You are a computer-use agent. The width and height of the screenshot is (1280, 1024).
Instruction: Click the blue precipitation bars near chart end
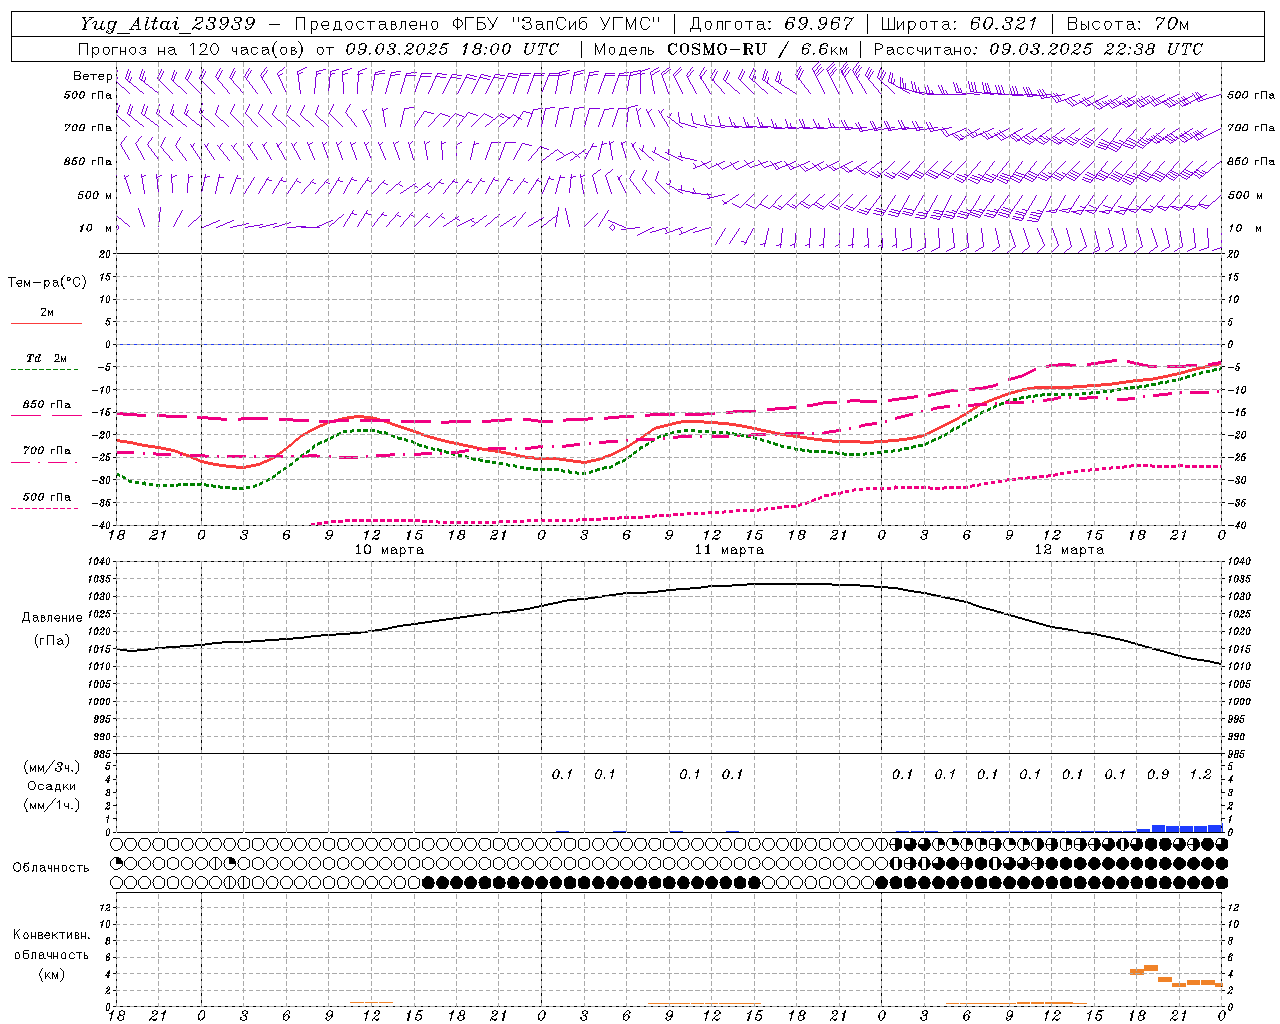tap(1179, 828)
